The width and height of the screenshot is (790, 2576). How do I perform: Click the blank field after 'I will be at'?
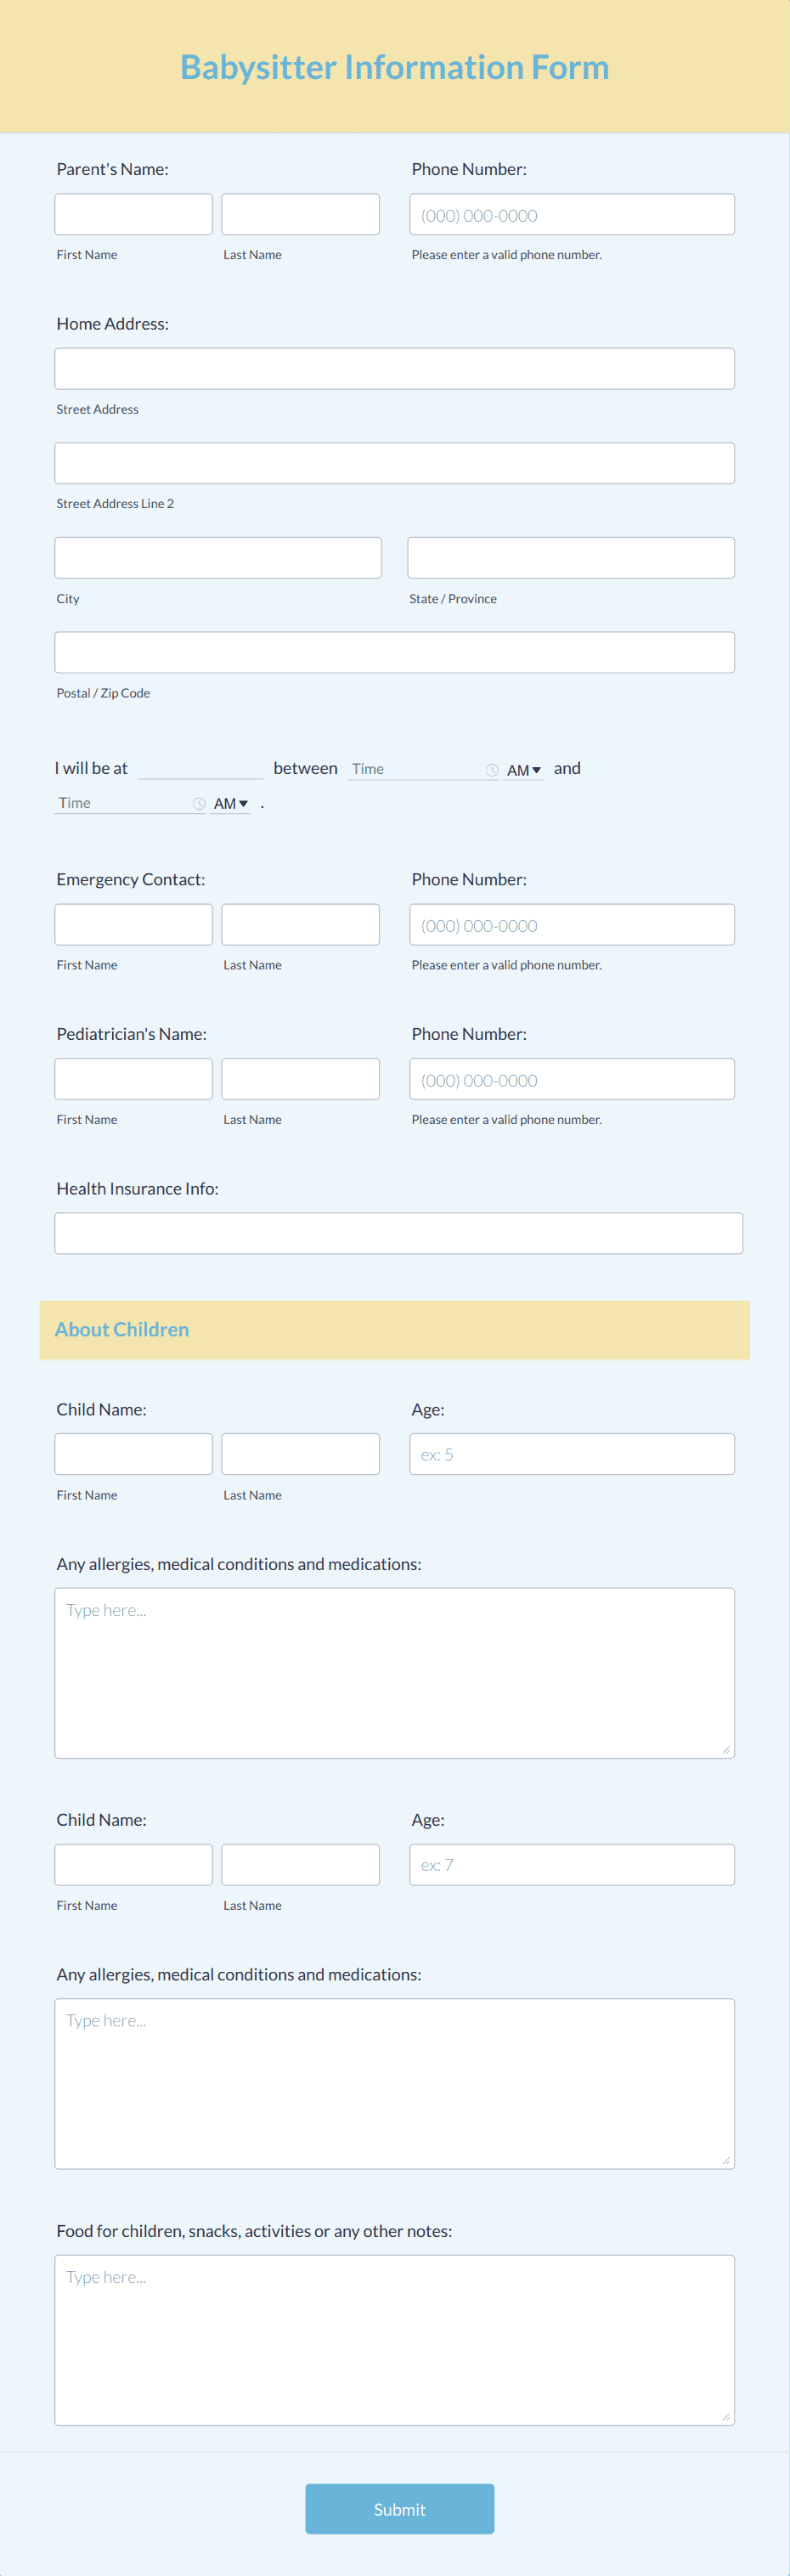200,768
